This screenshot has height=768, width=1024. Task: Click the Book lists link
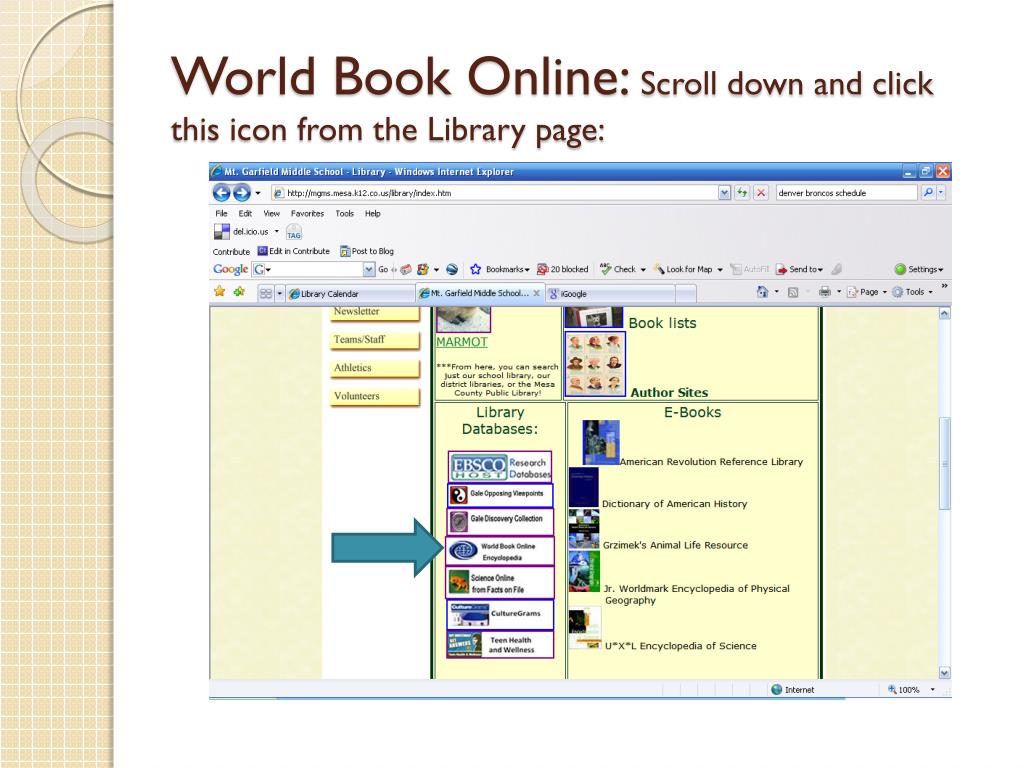[x=662, y=323]
